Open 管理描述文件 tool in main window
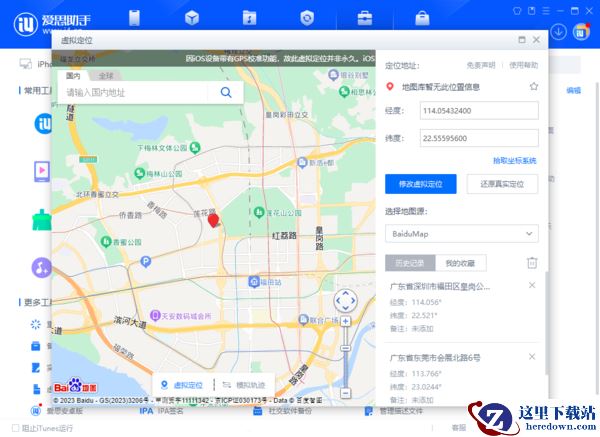 393,411
